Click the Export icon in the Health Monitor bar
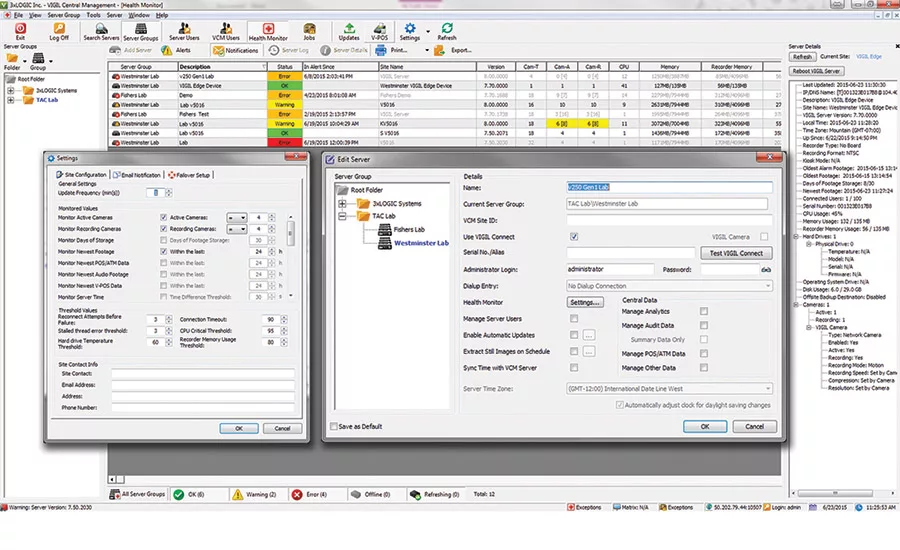Image resolution: width=900 pixels, height=550 pixels. pyautogui.click(x=439, y=51)
